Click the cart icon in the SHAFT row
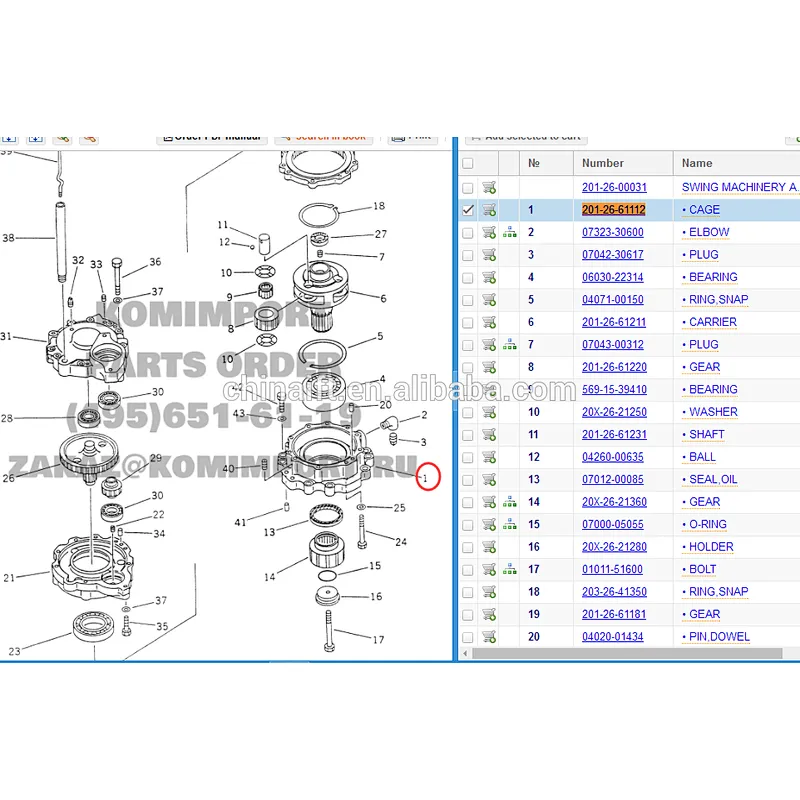This screenshot has height=800, width=800. (489, 435)
